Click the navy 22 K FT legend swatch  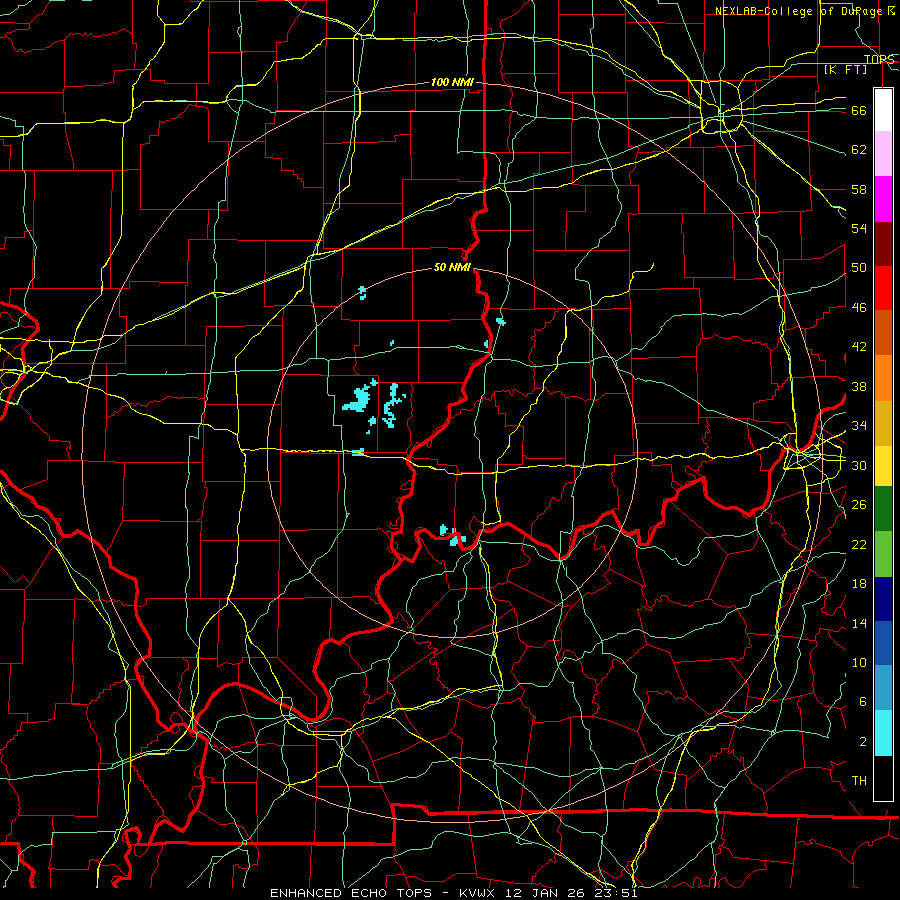883,599
